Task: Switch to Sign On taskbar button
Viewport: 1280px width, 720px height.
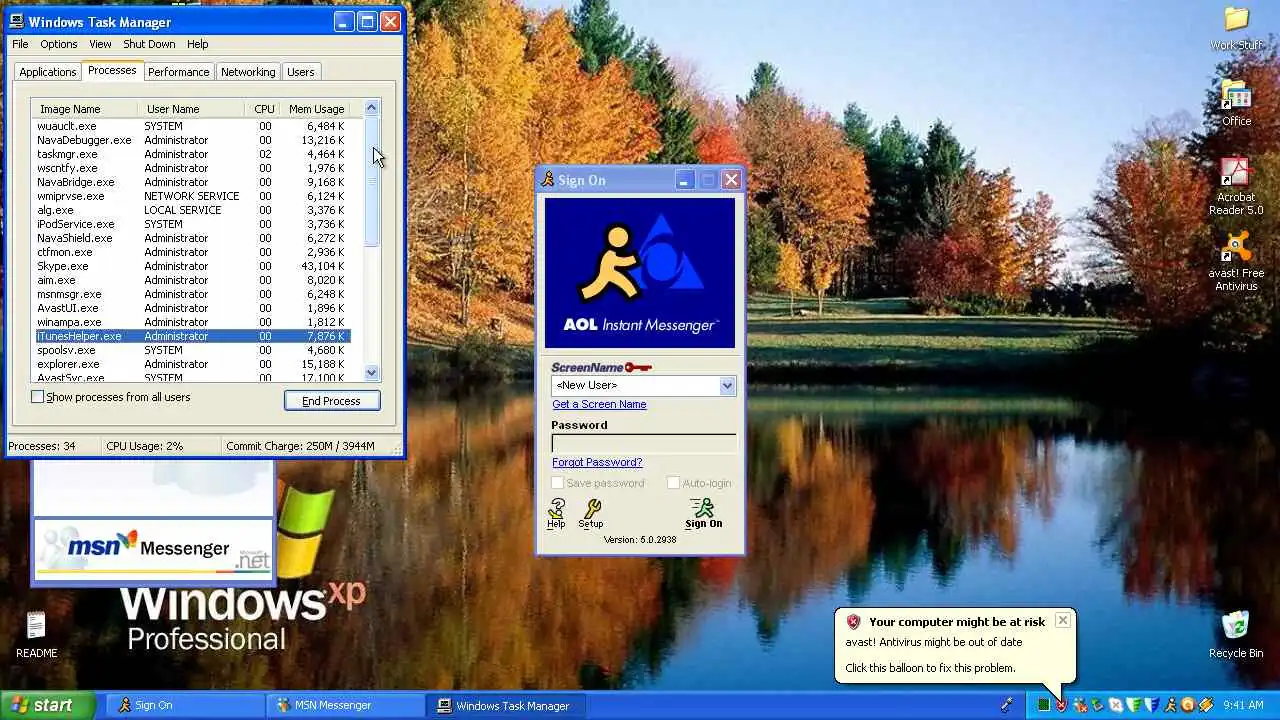Action: point(185,705)
